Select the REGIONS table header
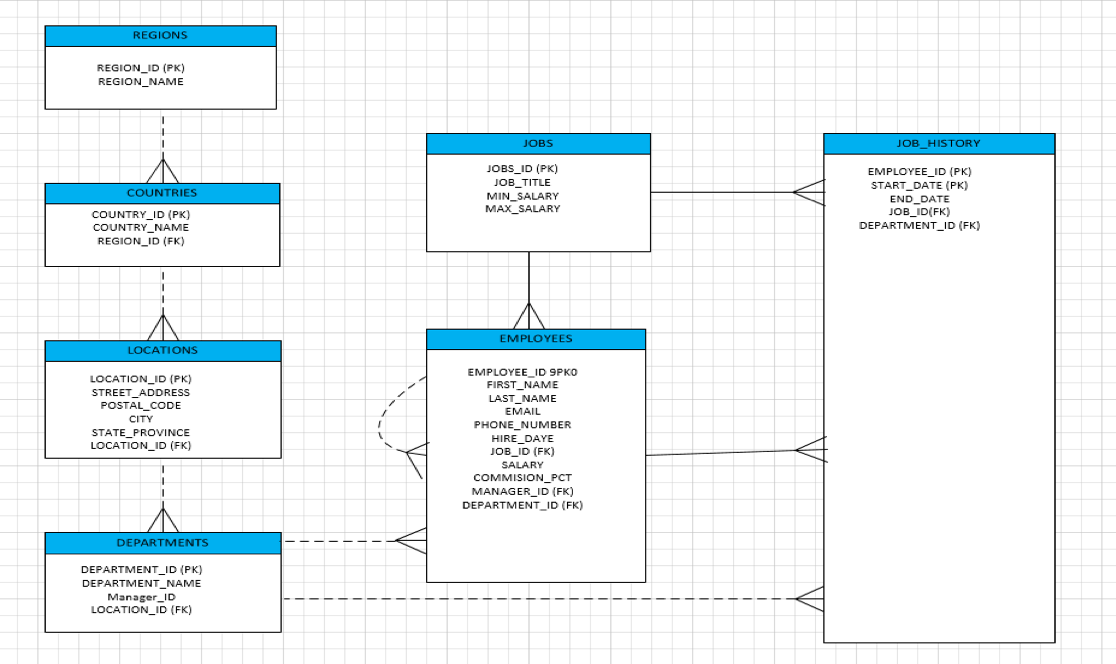This screenshot has height=664, width=1116. coord(160,36)
